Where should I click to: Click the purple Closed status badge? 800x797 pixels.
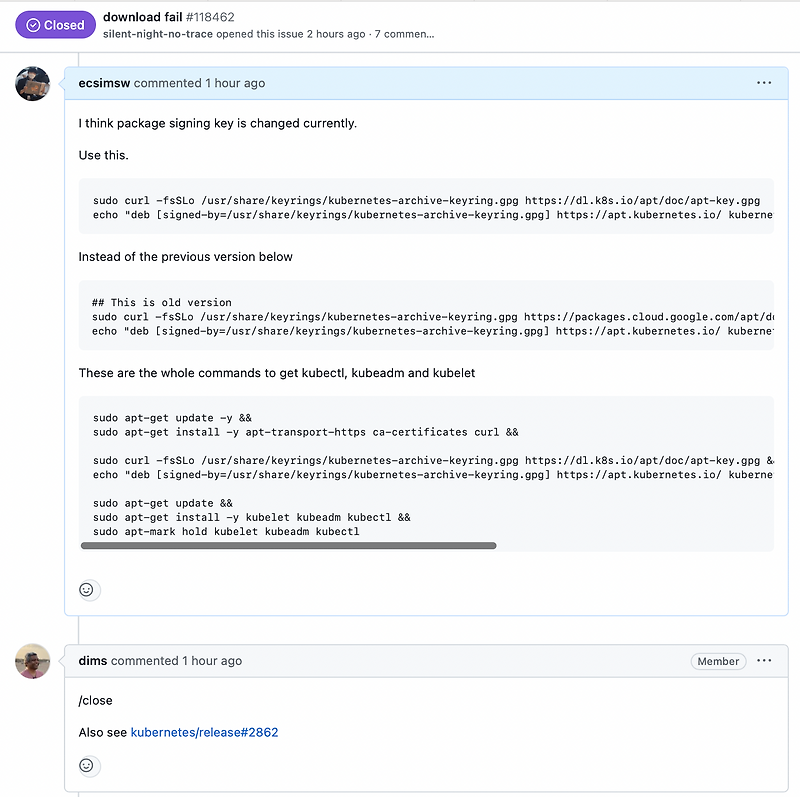click(x=55, y=24)
